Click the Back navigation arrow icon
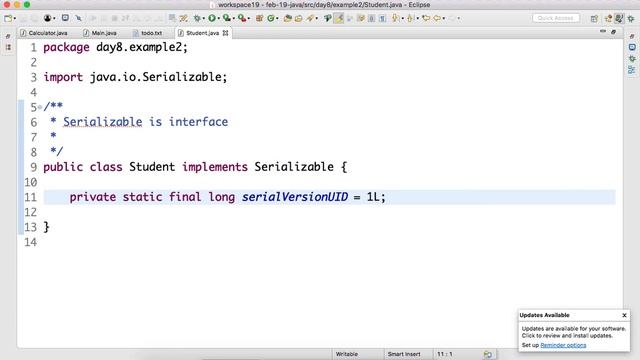Image resolution: width=640 pixels, height=360 pixels. pos(437,18)
